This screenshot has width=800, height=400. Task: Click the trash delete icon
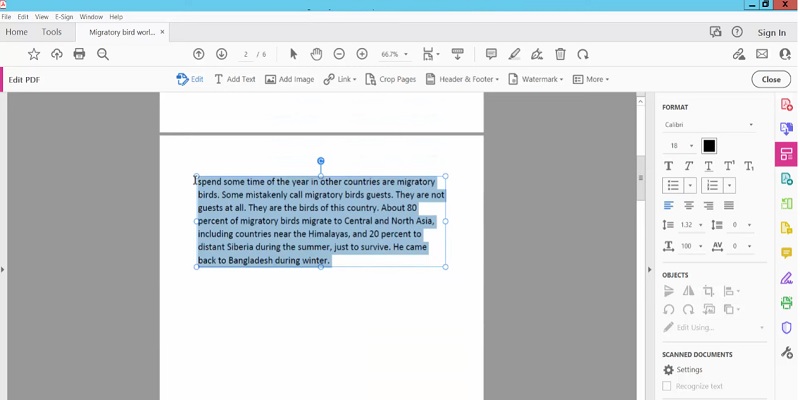click(560, 54)
